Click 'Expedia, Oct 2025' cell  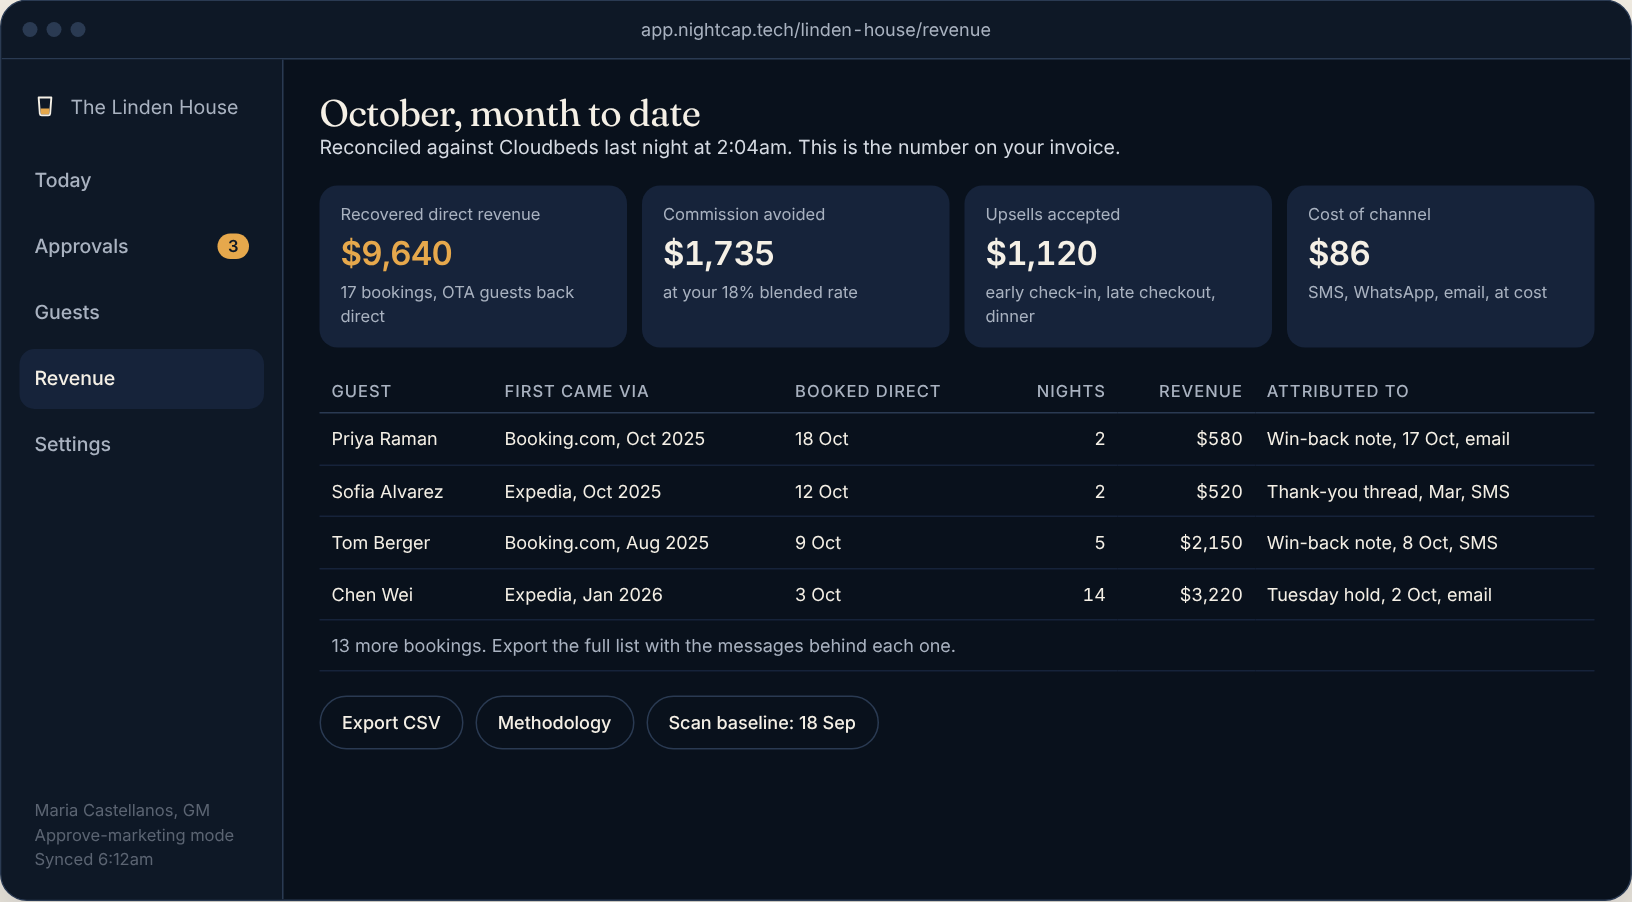coord(582,492)
